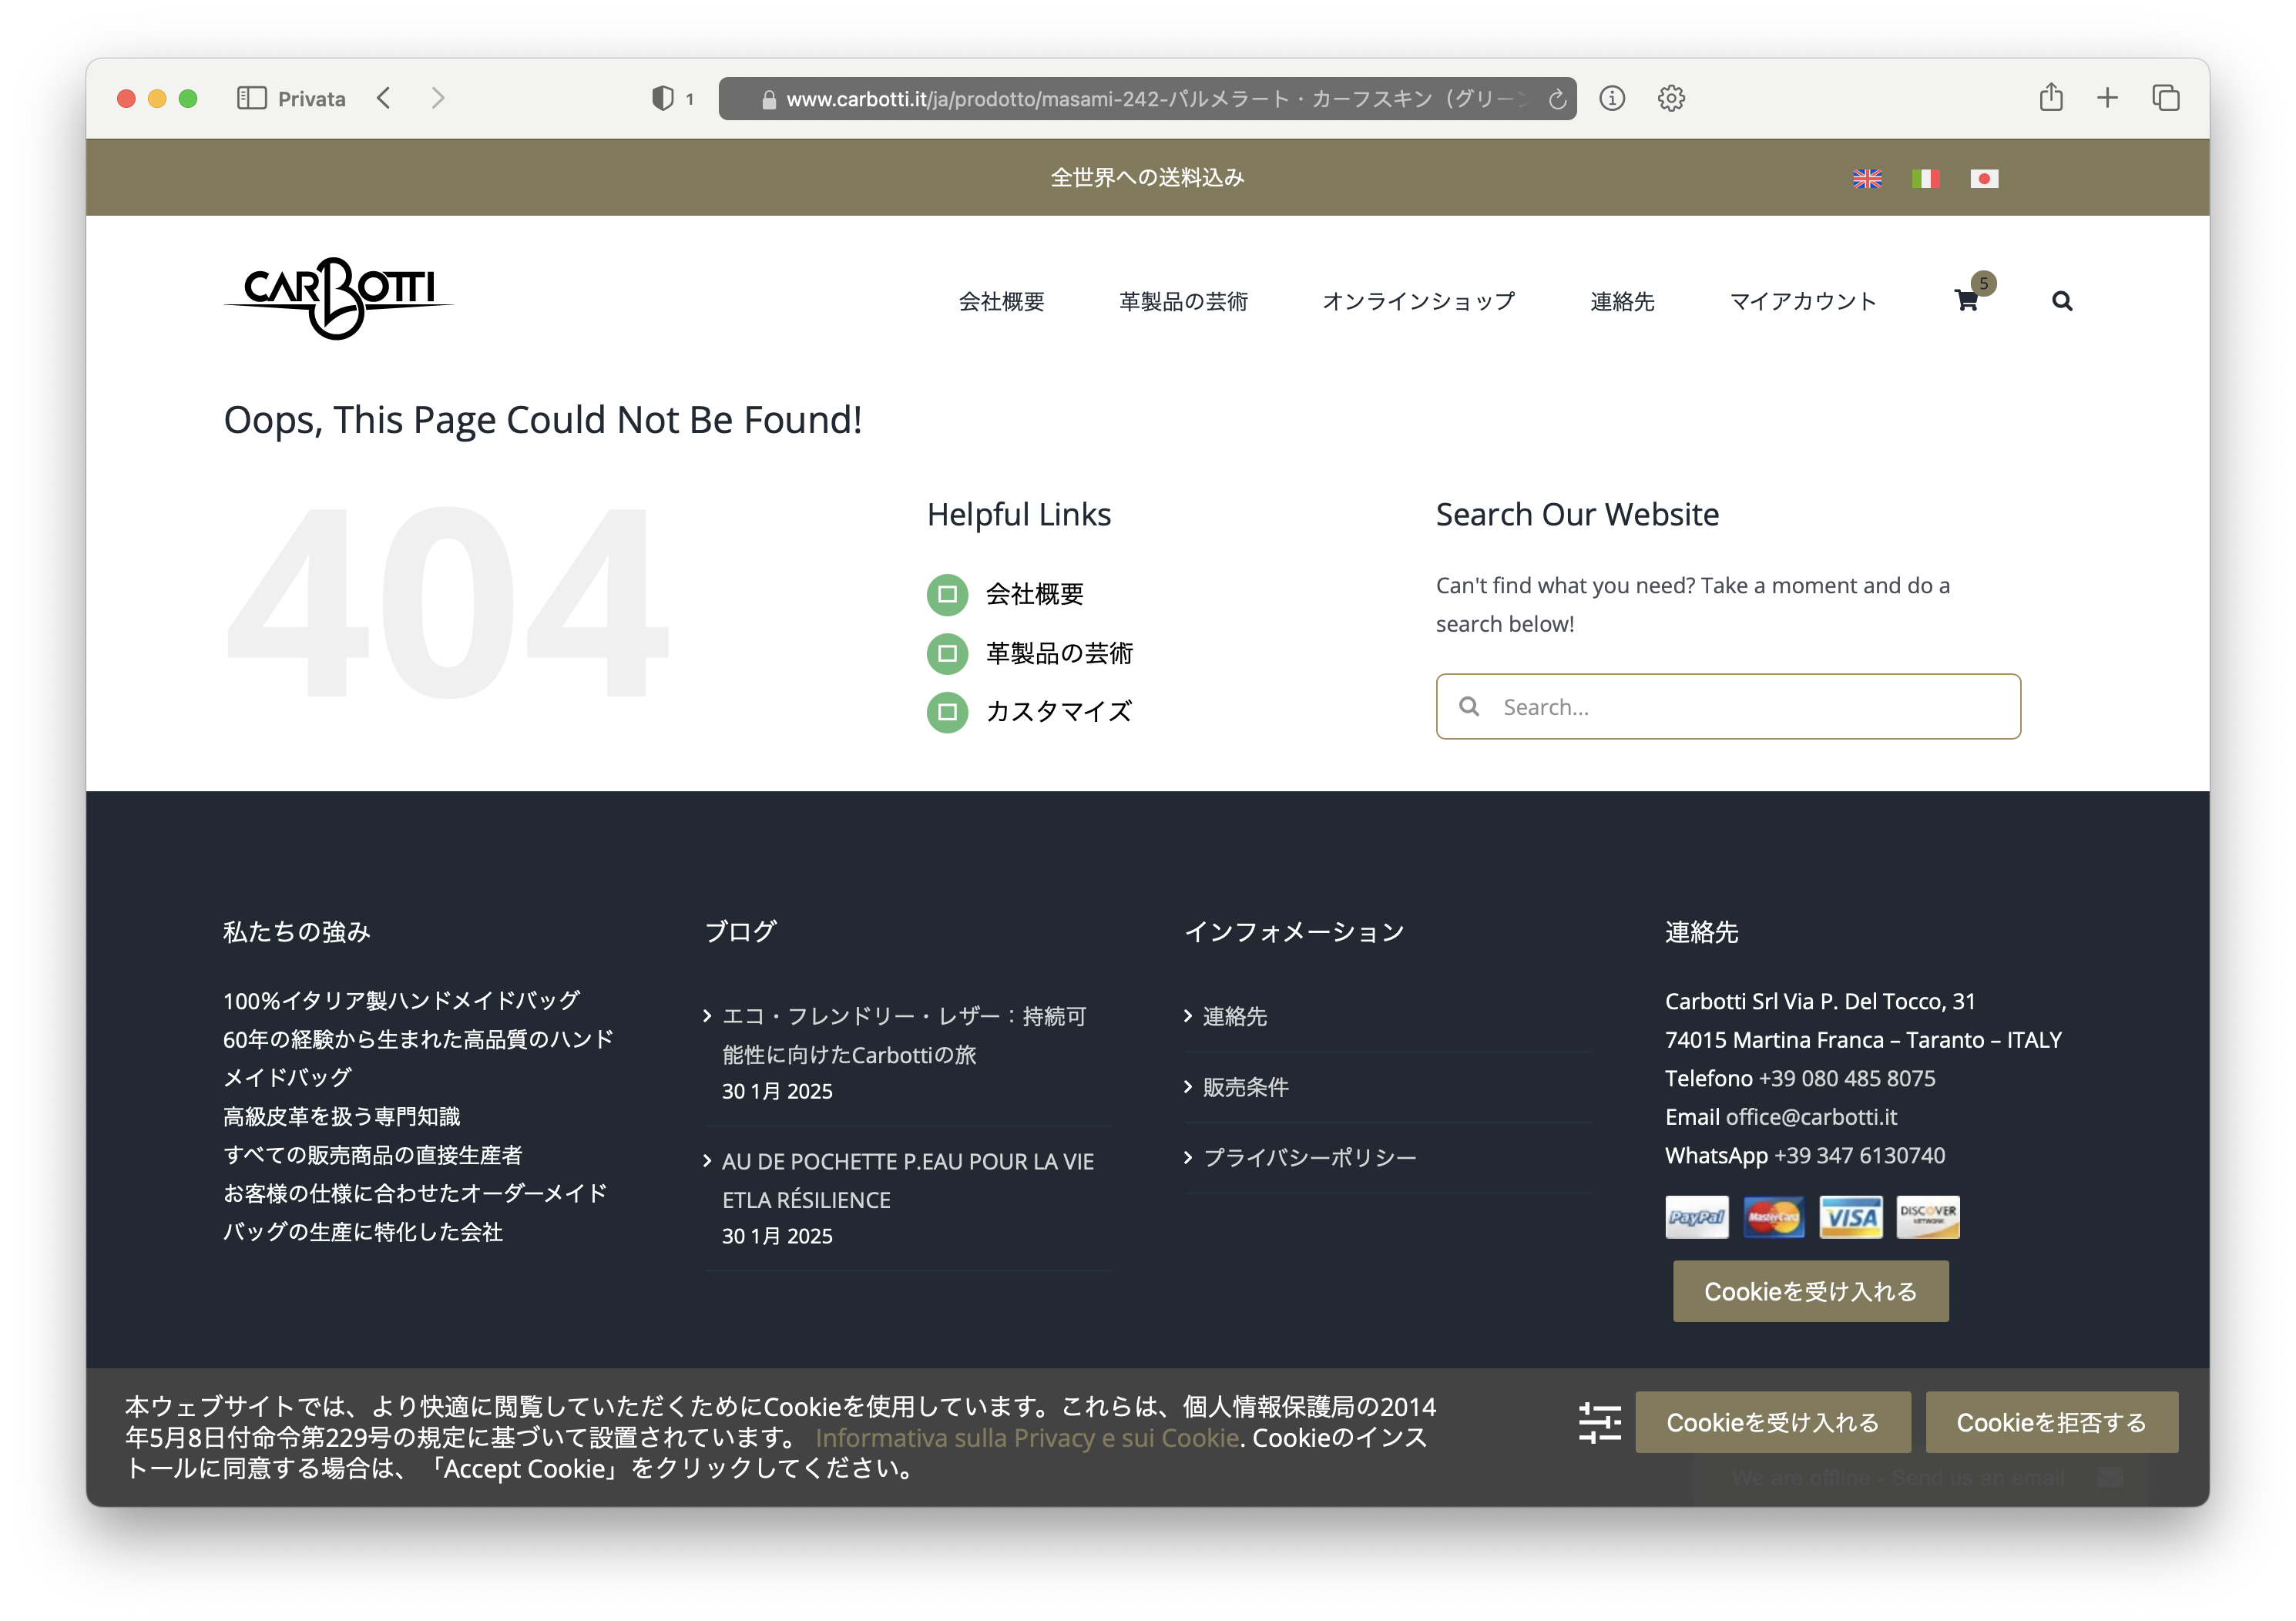
Task: Click the 全世界への送料込み banner text
Action: coord(1147,178)
